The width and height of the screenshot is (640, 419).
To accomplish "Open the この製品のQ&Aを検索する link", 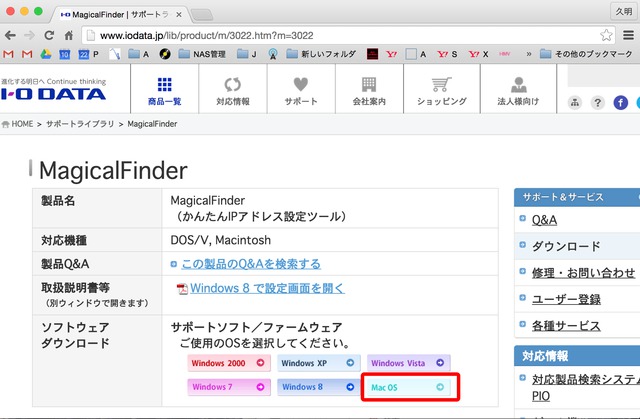I will click(251, 264).
